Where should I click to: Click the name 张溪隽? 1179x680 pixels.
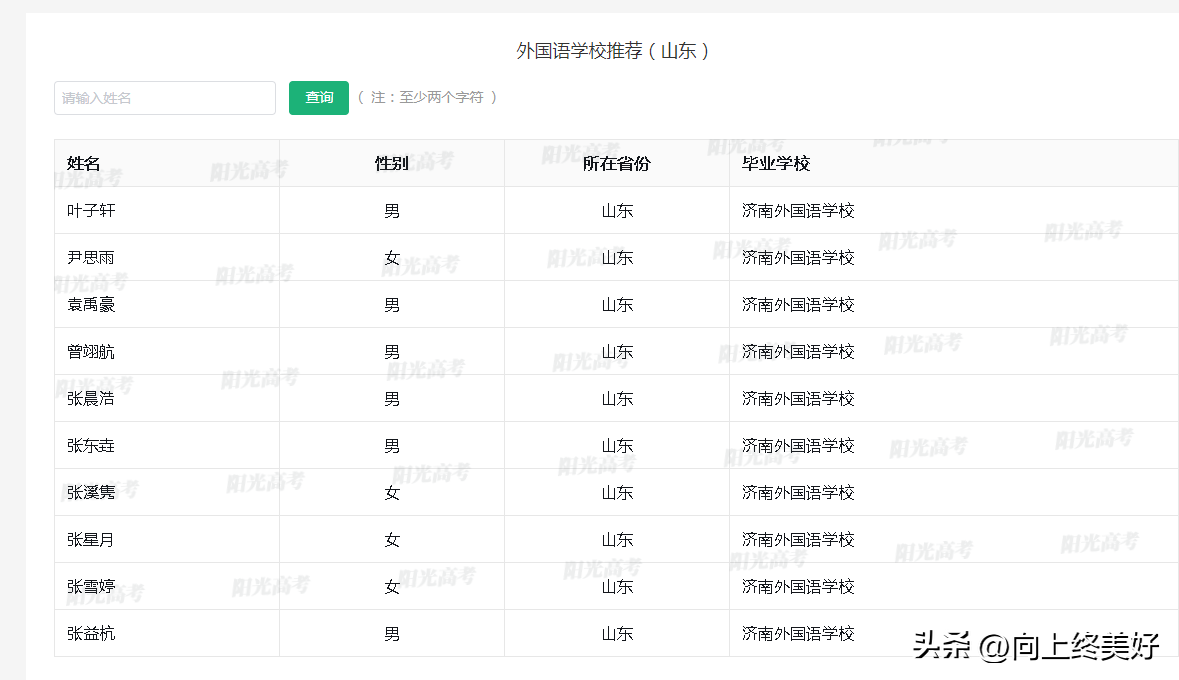click(x=91, y=493)
